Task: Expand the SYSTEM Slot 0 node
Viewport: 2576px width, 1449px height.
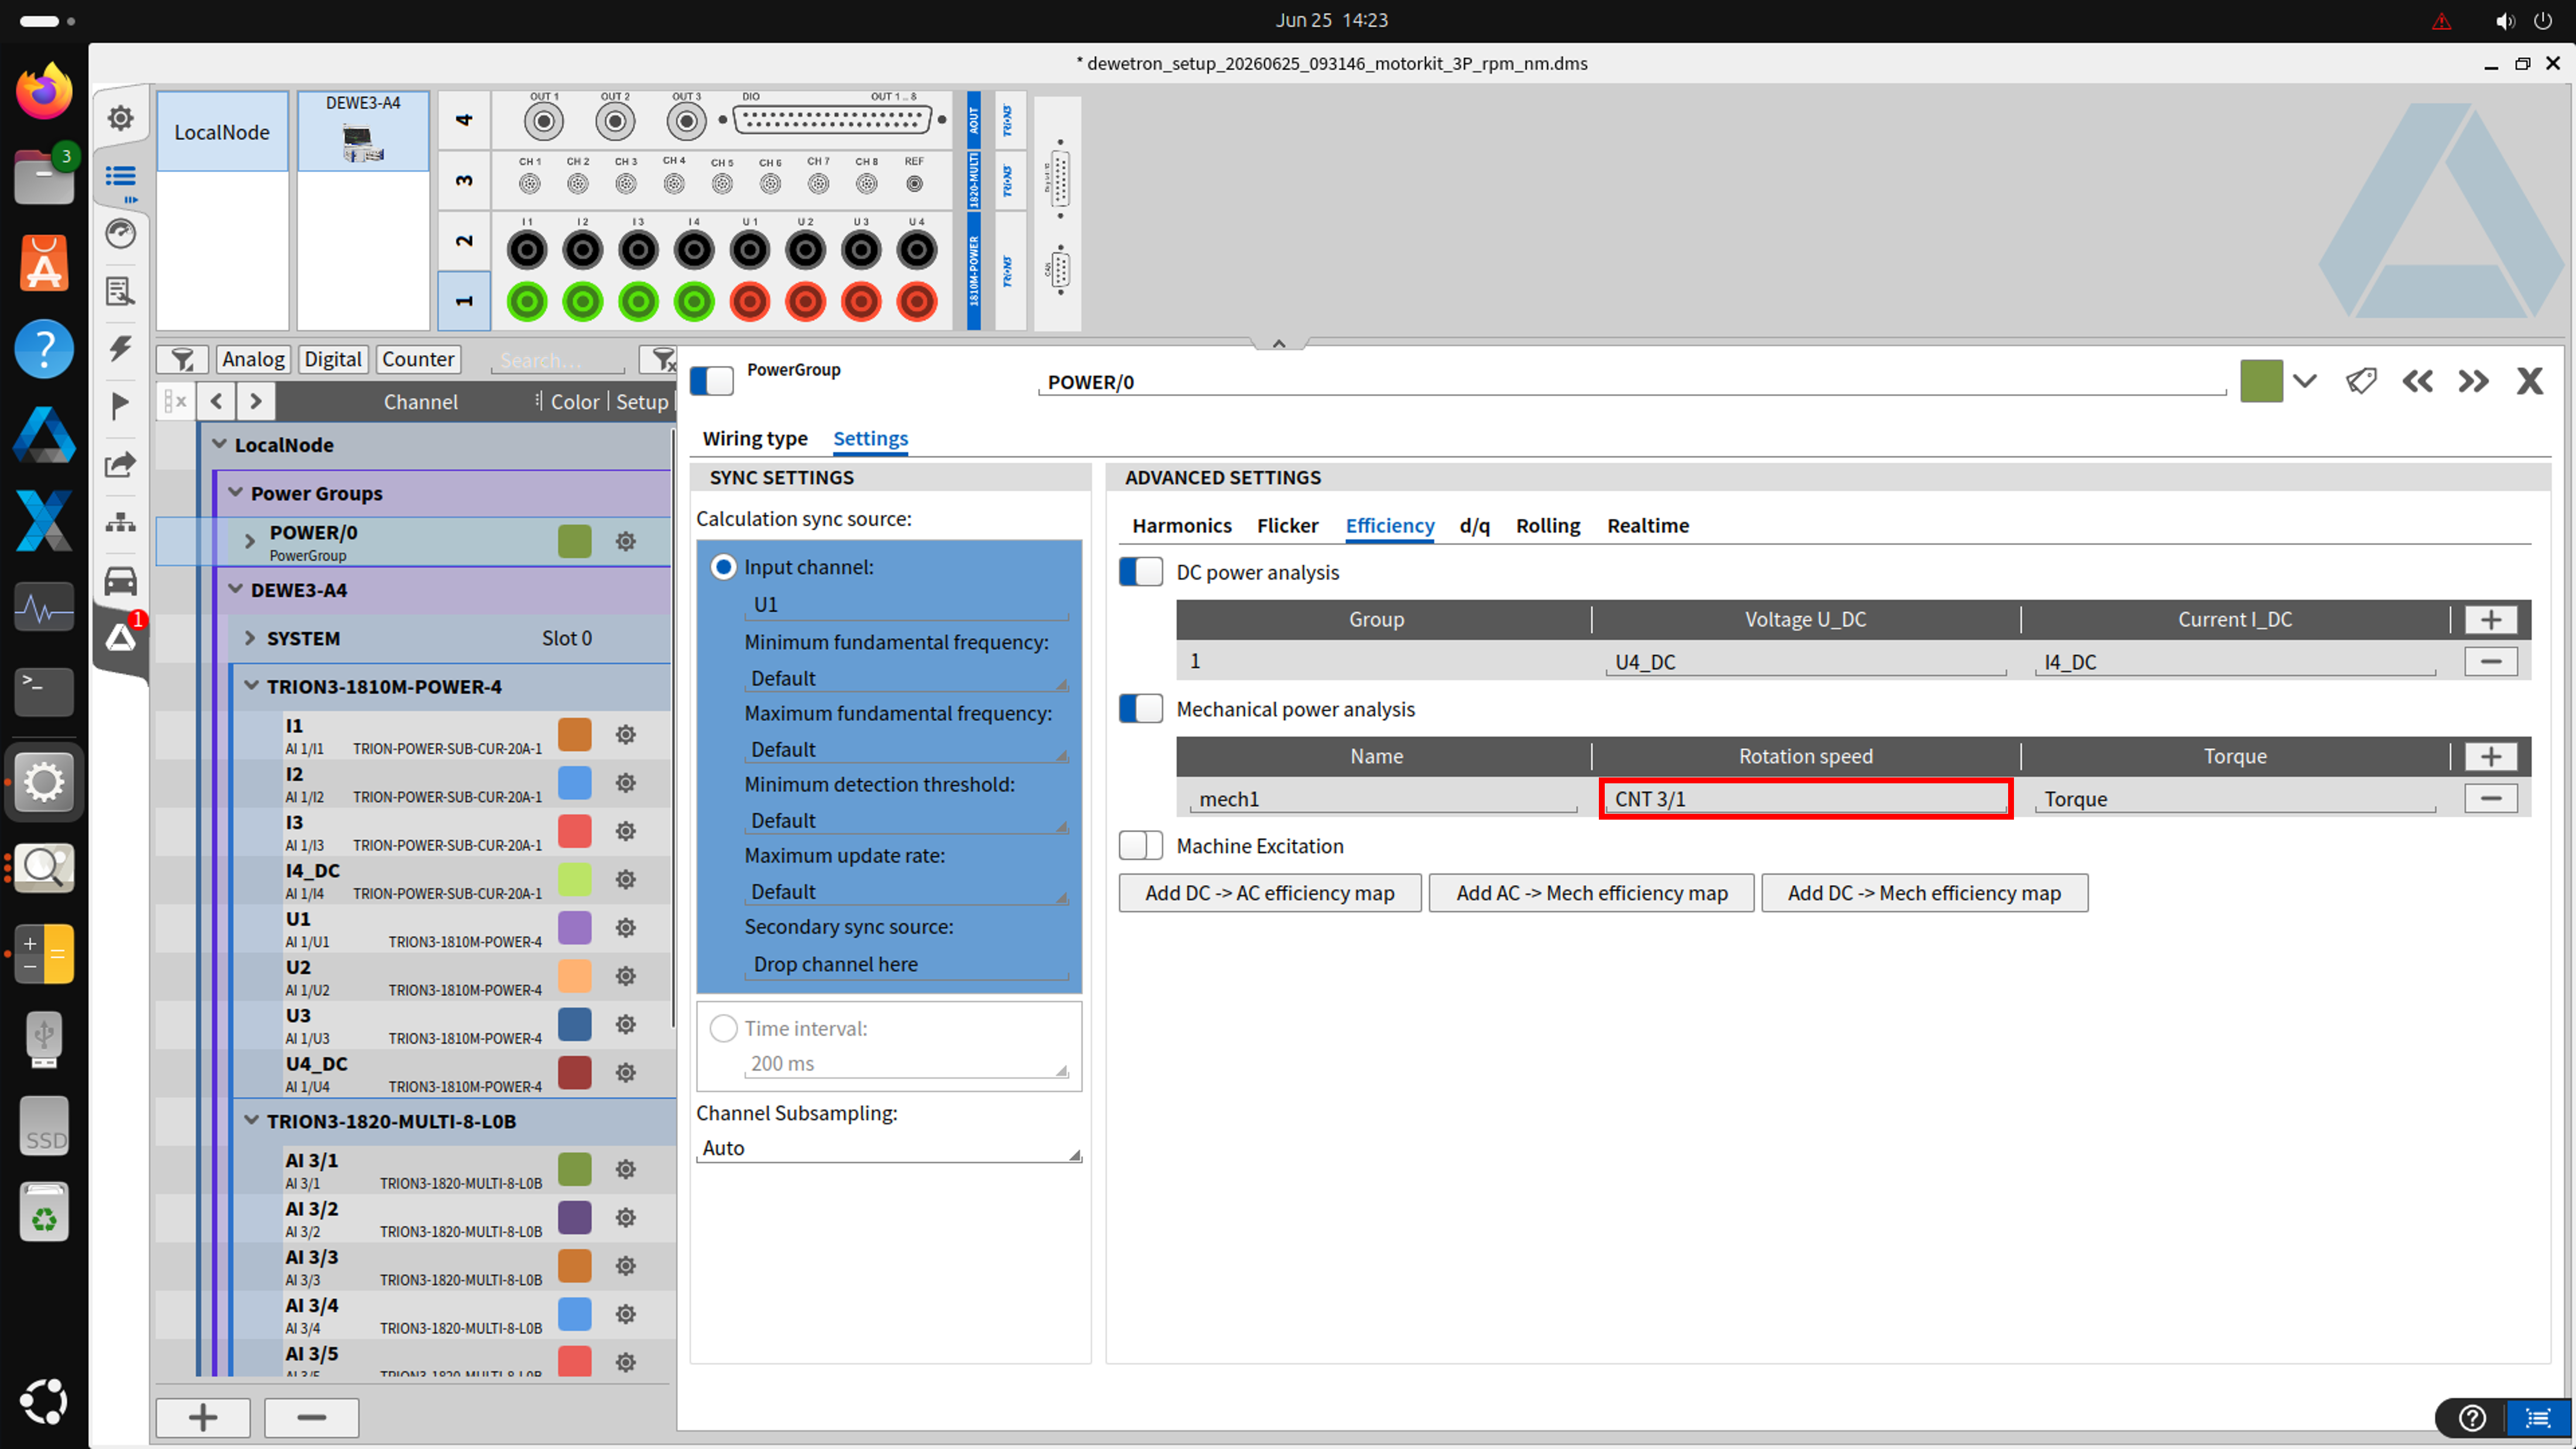Action: pos(250,638)
